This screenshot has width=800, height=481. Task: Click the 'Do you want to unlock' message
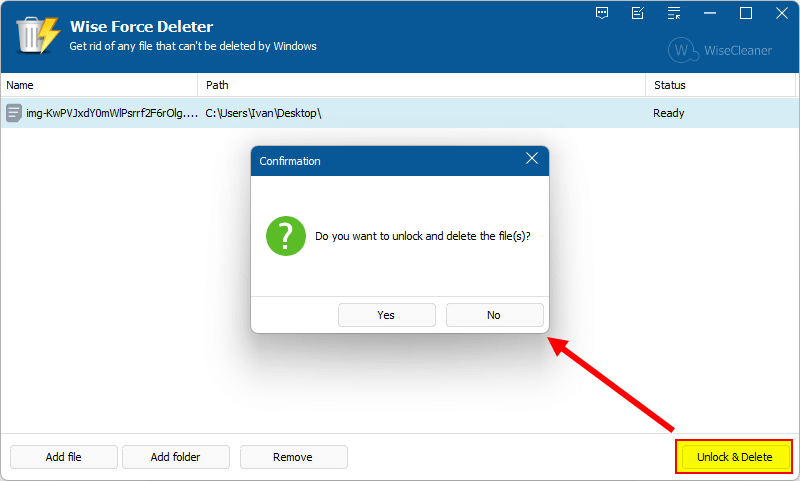[x=422, y=236]
